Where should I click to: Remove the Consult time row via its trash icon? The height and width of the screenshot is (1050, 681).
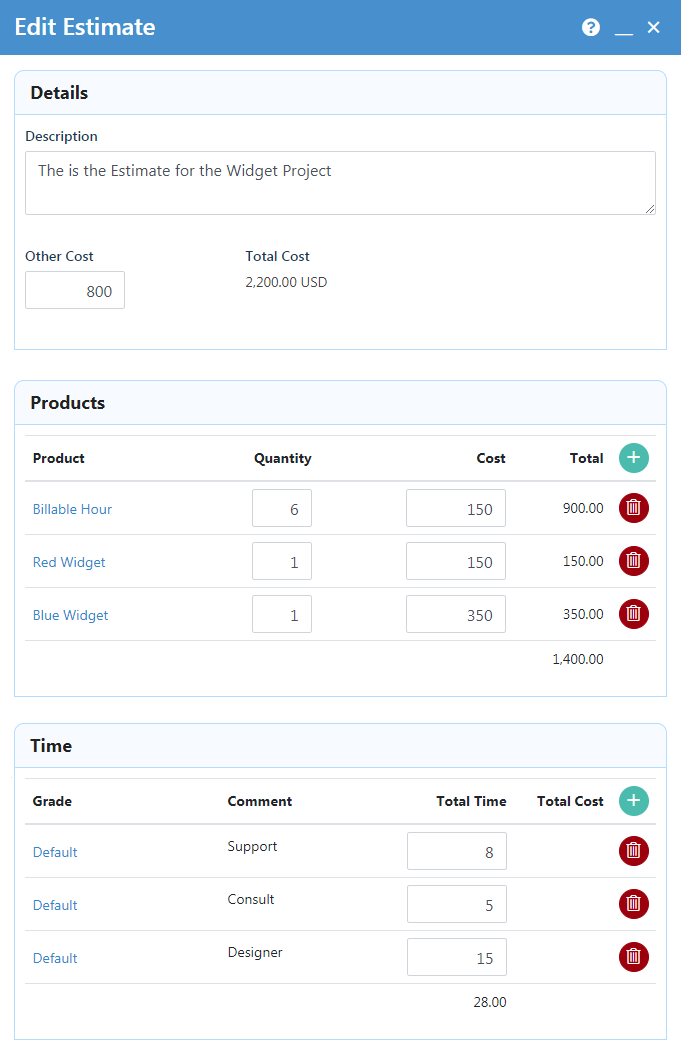click(633, 904)
